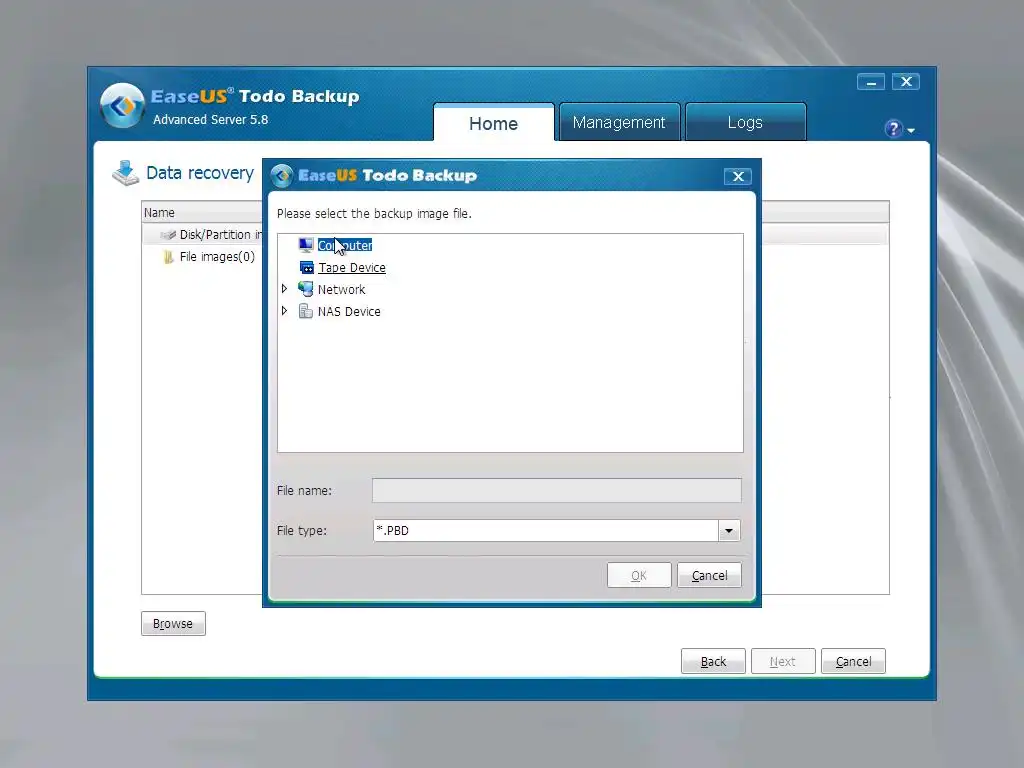Switch to the Management tab
This screenshot has width=1024, height=768.
tap(619, 122)
